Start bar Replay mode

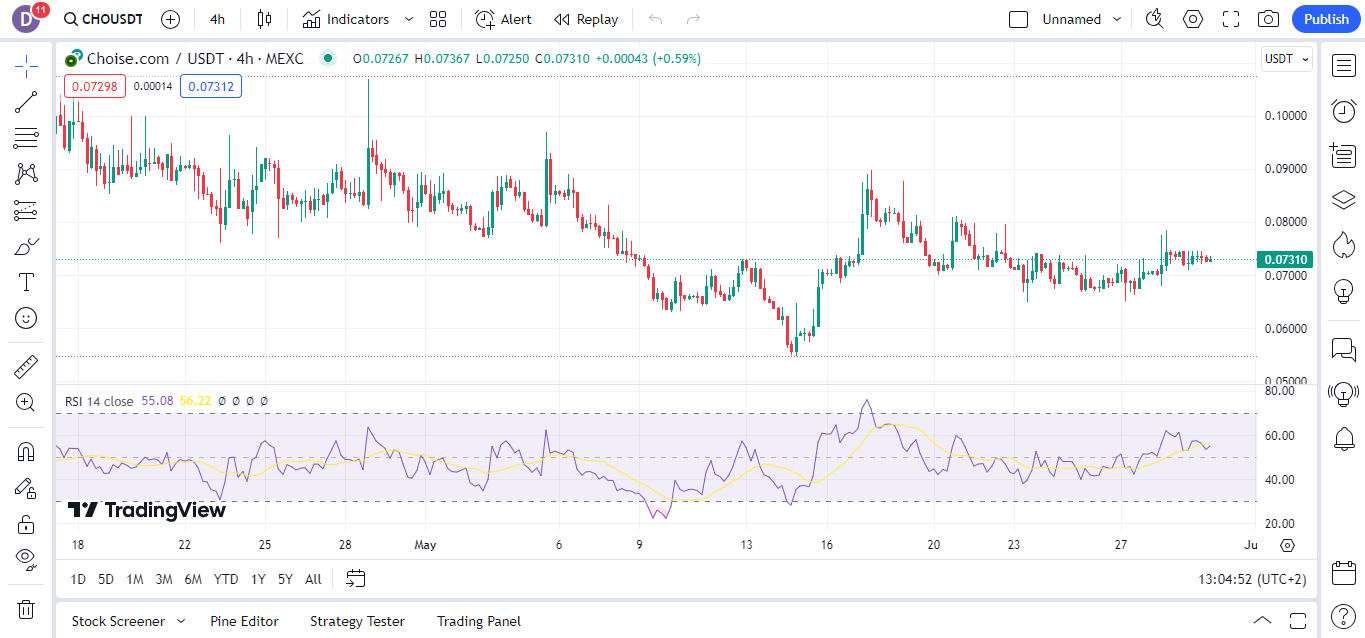pyautogui.click(x=586, y=19)
